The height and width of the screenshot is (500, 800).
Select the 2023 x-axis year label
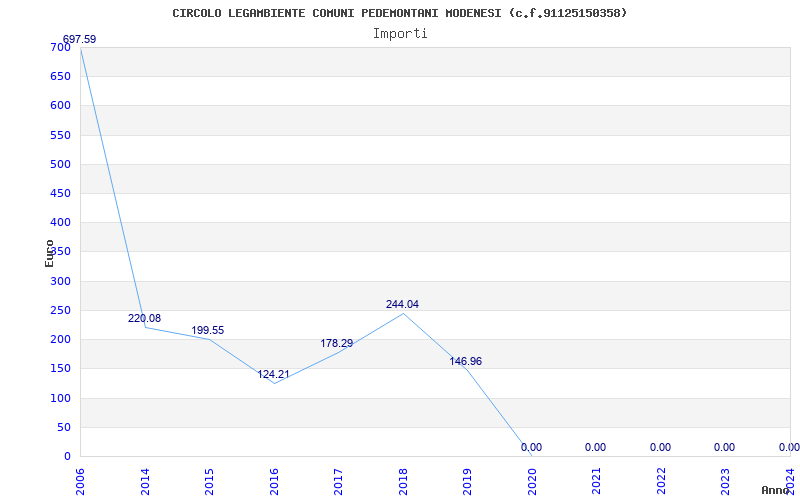726,482
